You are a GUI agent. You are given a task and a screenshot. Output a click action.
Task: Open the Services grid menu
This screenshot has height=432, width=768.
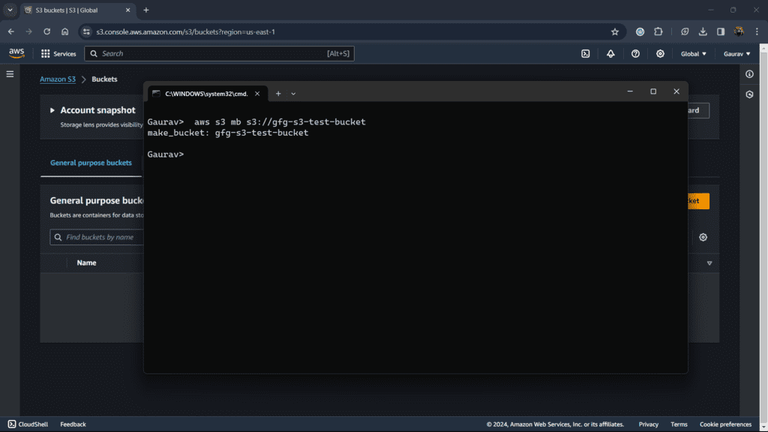coord(58,54)
